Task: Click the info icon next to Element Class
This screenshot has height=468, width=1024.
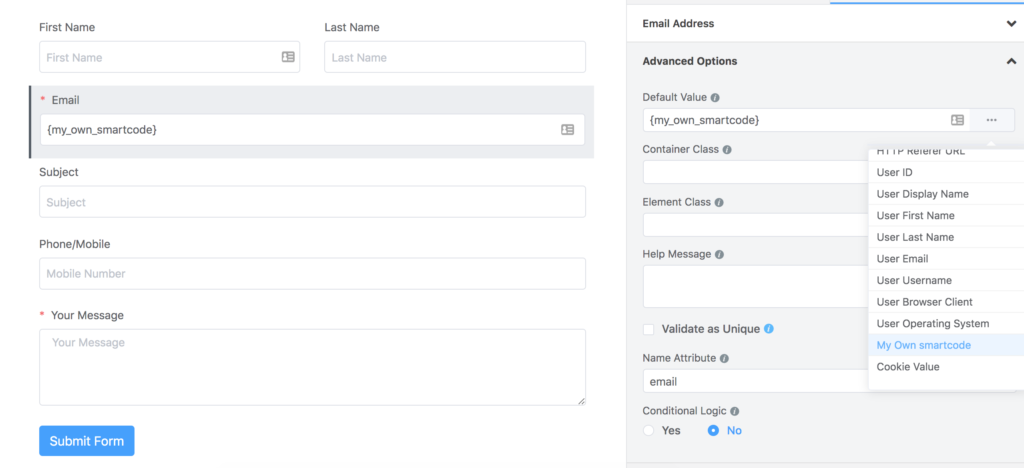Action: (x=719, y=202)
